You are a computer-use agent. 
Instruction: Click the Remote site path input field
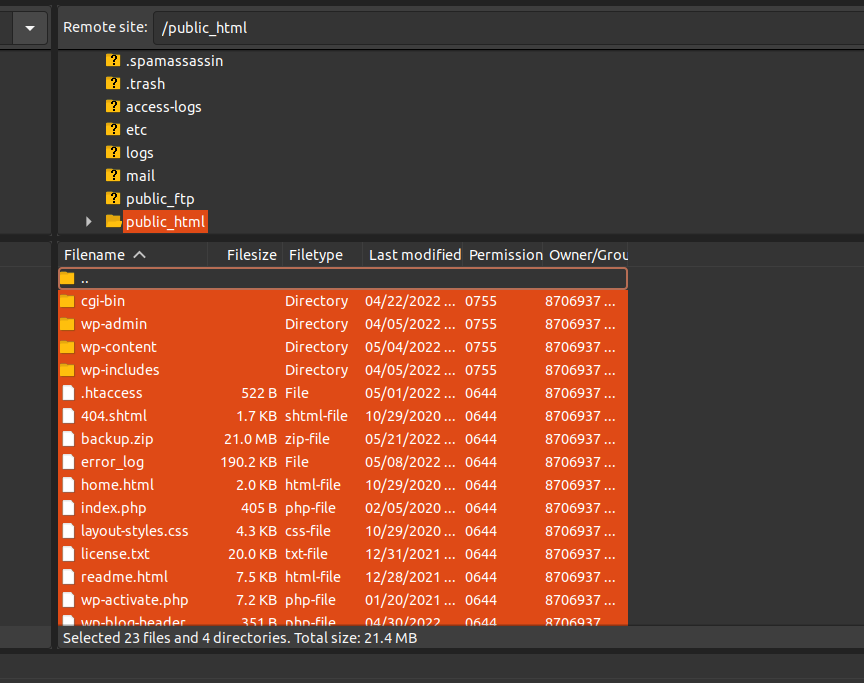coord(500,28)
